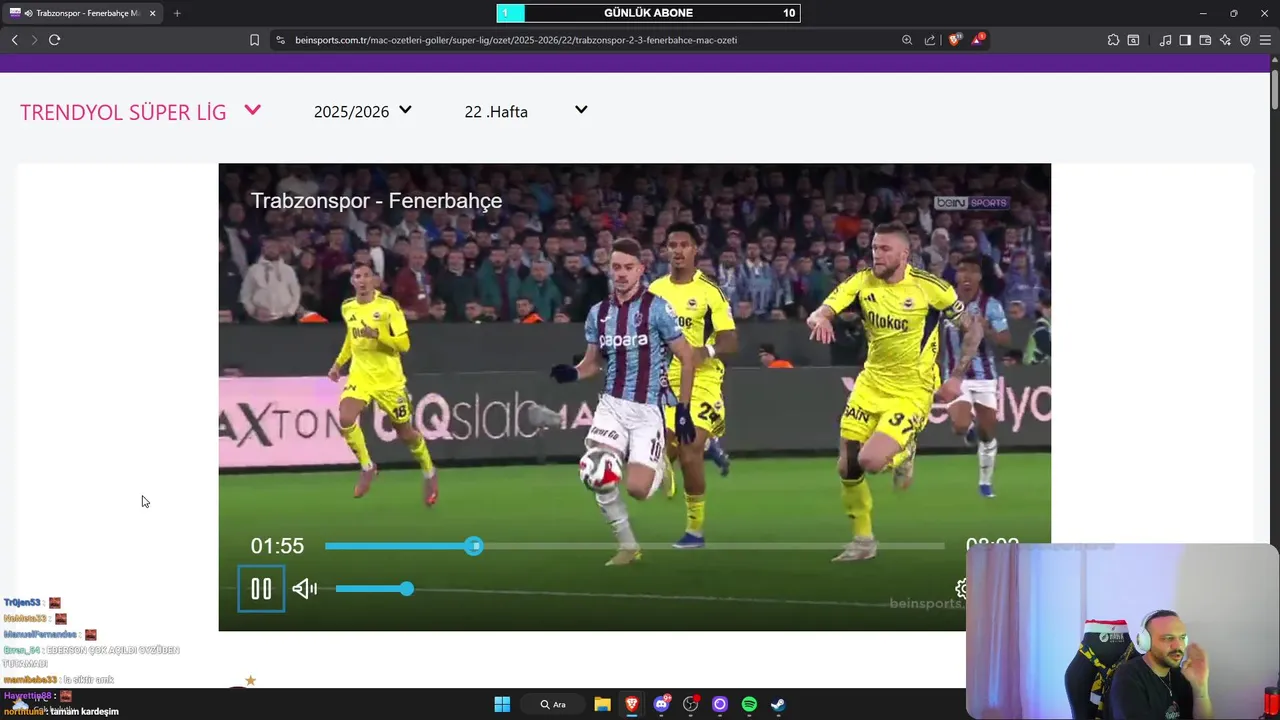Viewport: 1280px width, 720px height.
Task: Click the 01:55 elapsed time label
Action: point(277,546)
